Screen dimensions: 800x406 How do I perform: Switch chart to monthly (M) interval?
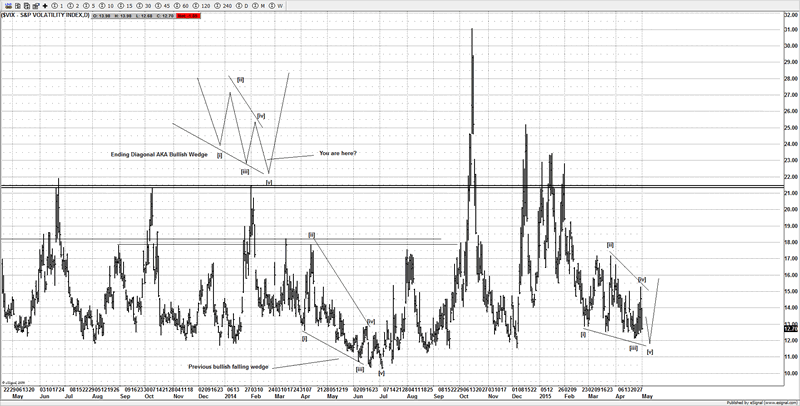(258, 6)
